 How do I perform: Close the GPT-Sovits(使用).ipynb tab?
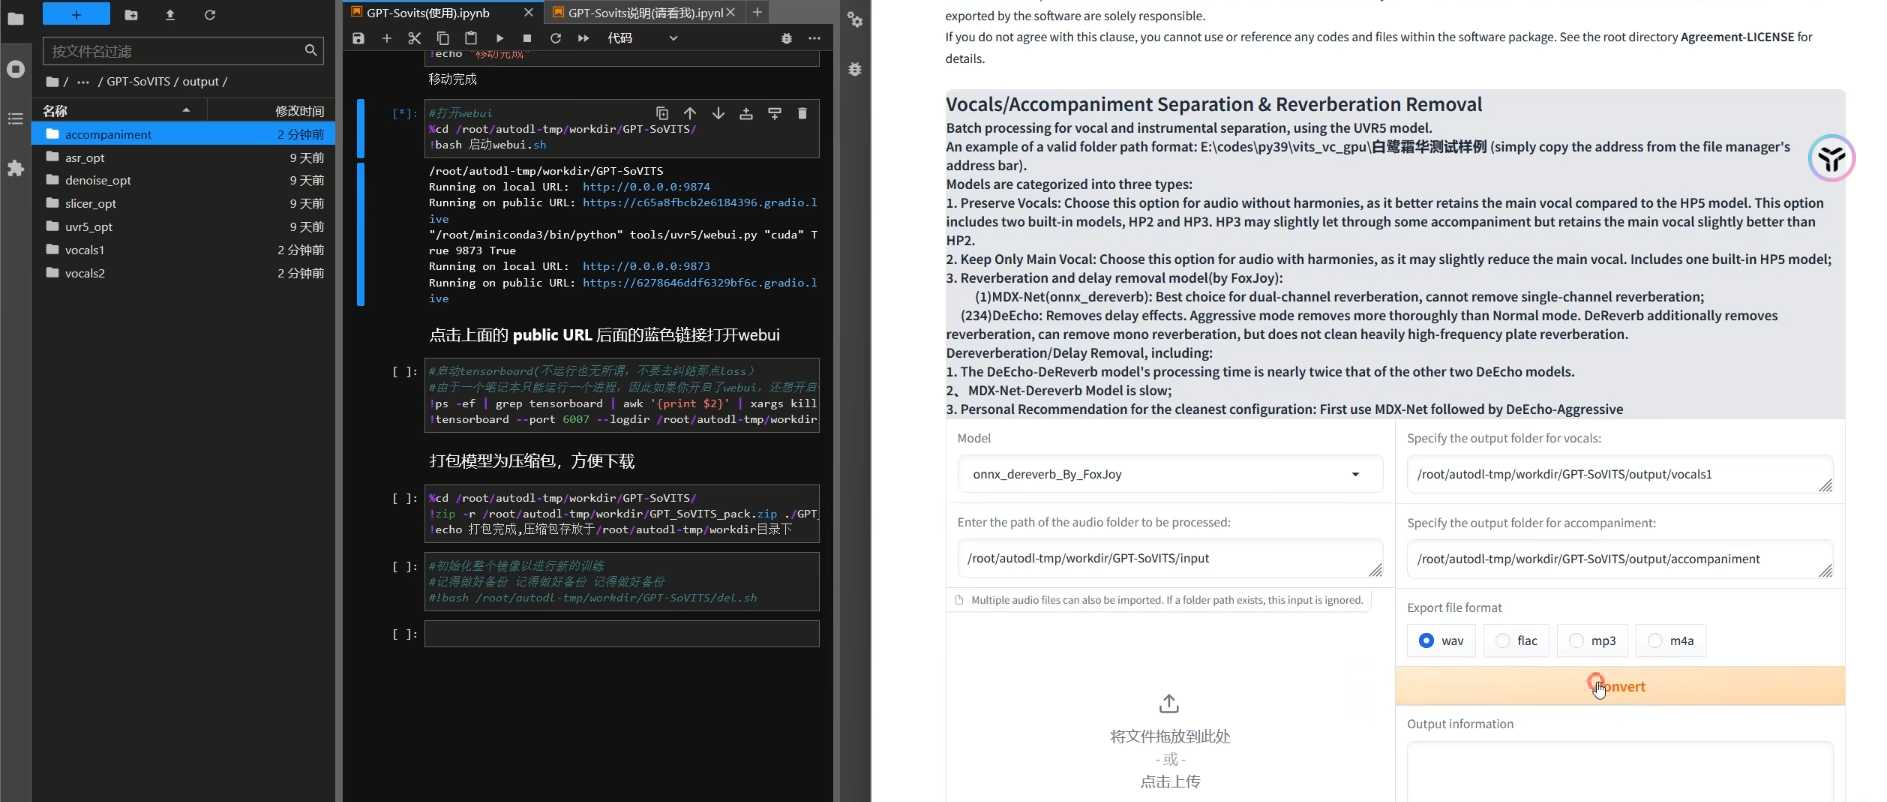528,13
